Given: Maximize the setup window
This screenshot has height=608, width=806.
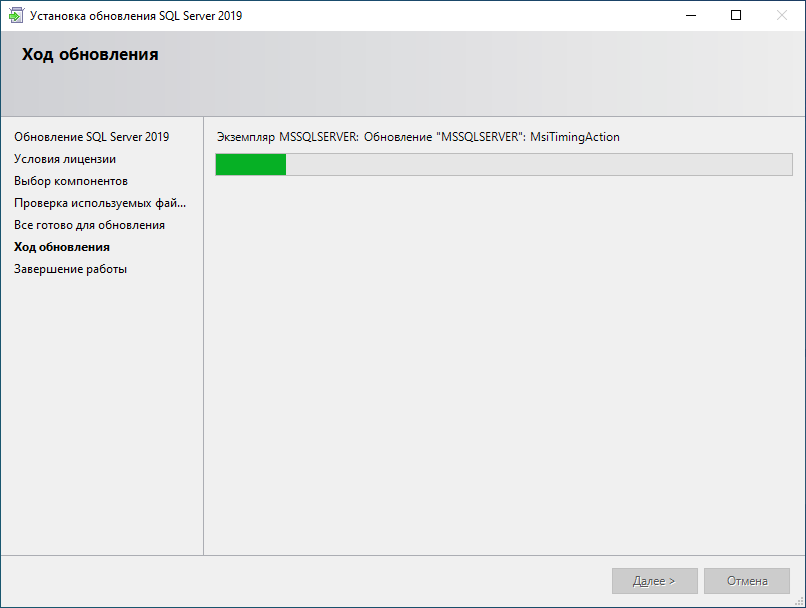Looking at the screenshot, I should 736,15.
